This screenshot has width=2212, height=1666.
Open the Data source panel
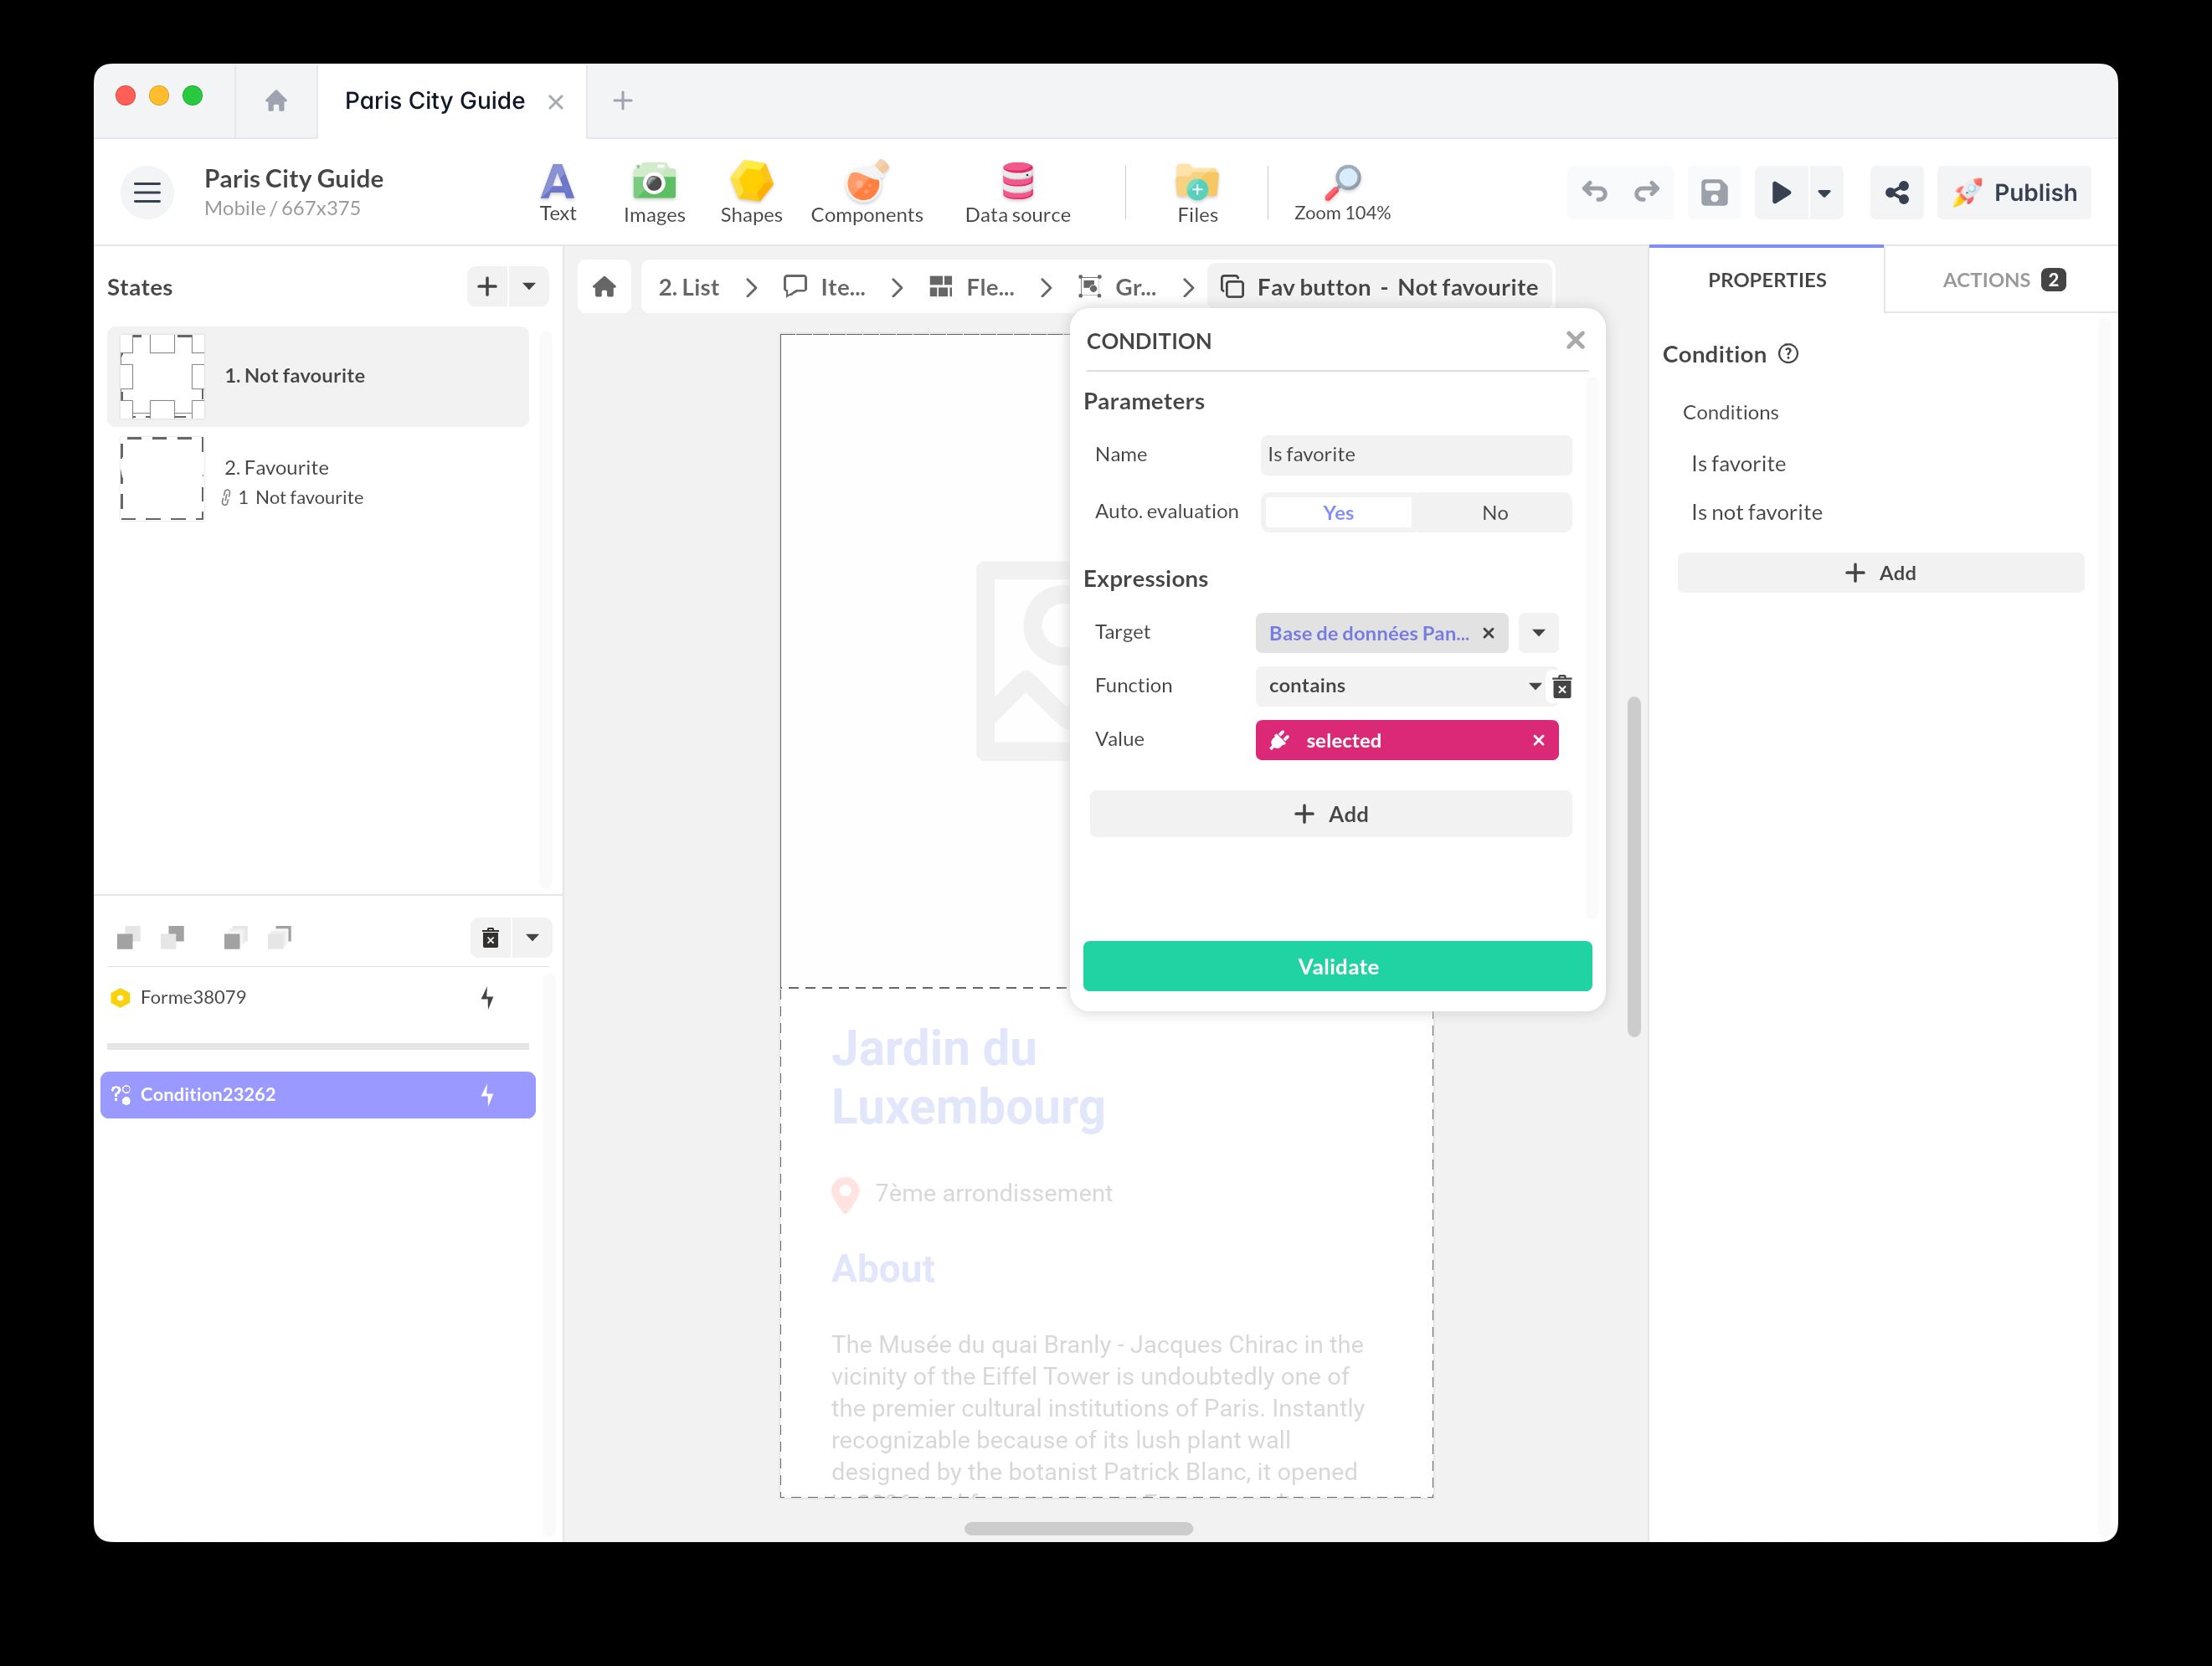click(x=1017, y=192)
